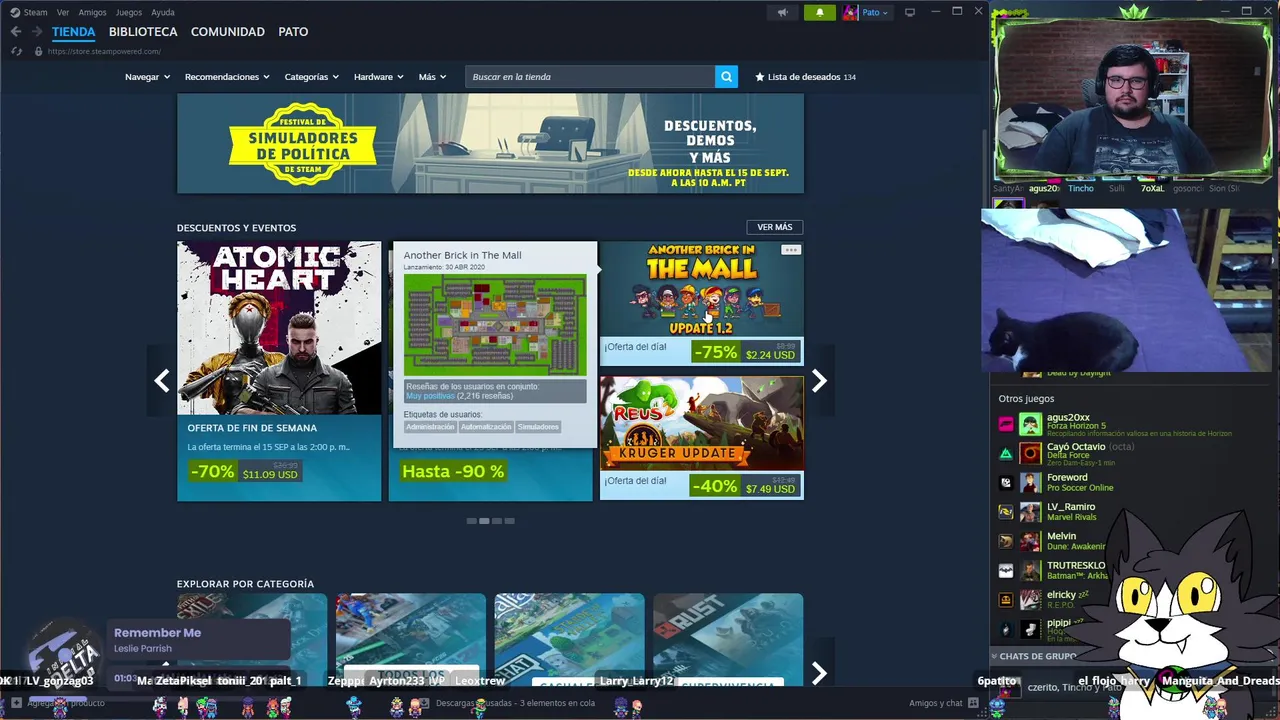The height and width of the screenshot is (720, 1280).
Task: Click the Marvel Rivals game icon
Action: click(1006, 512)
